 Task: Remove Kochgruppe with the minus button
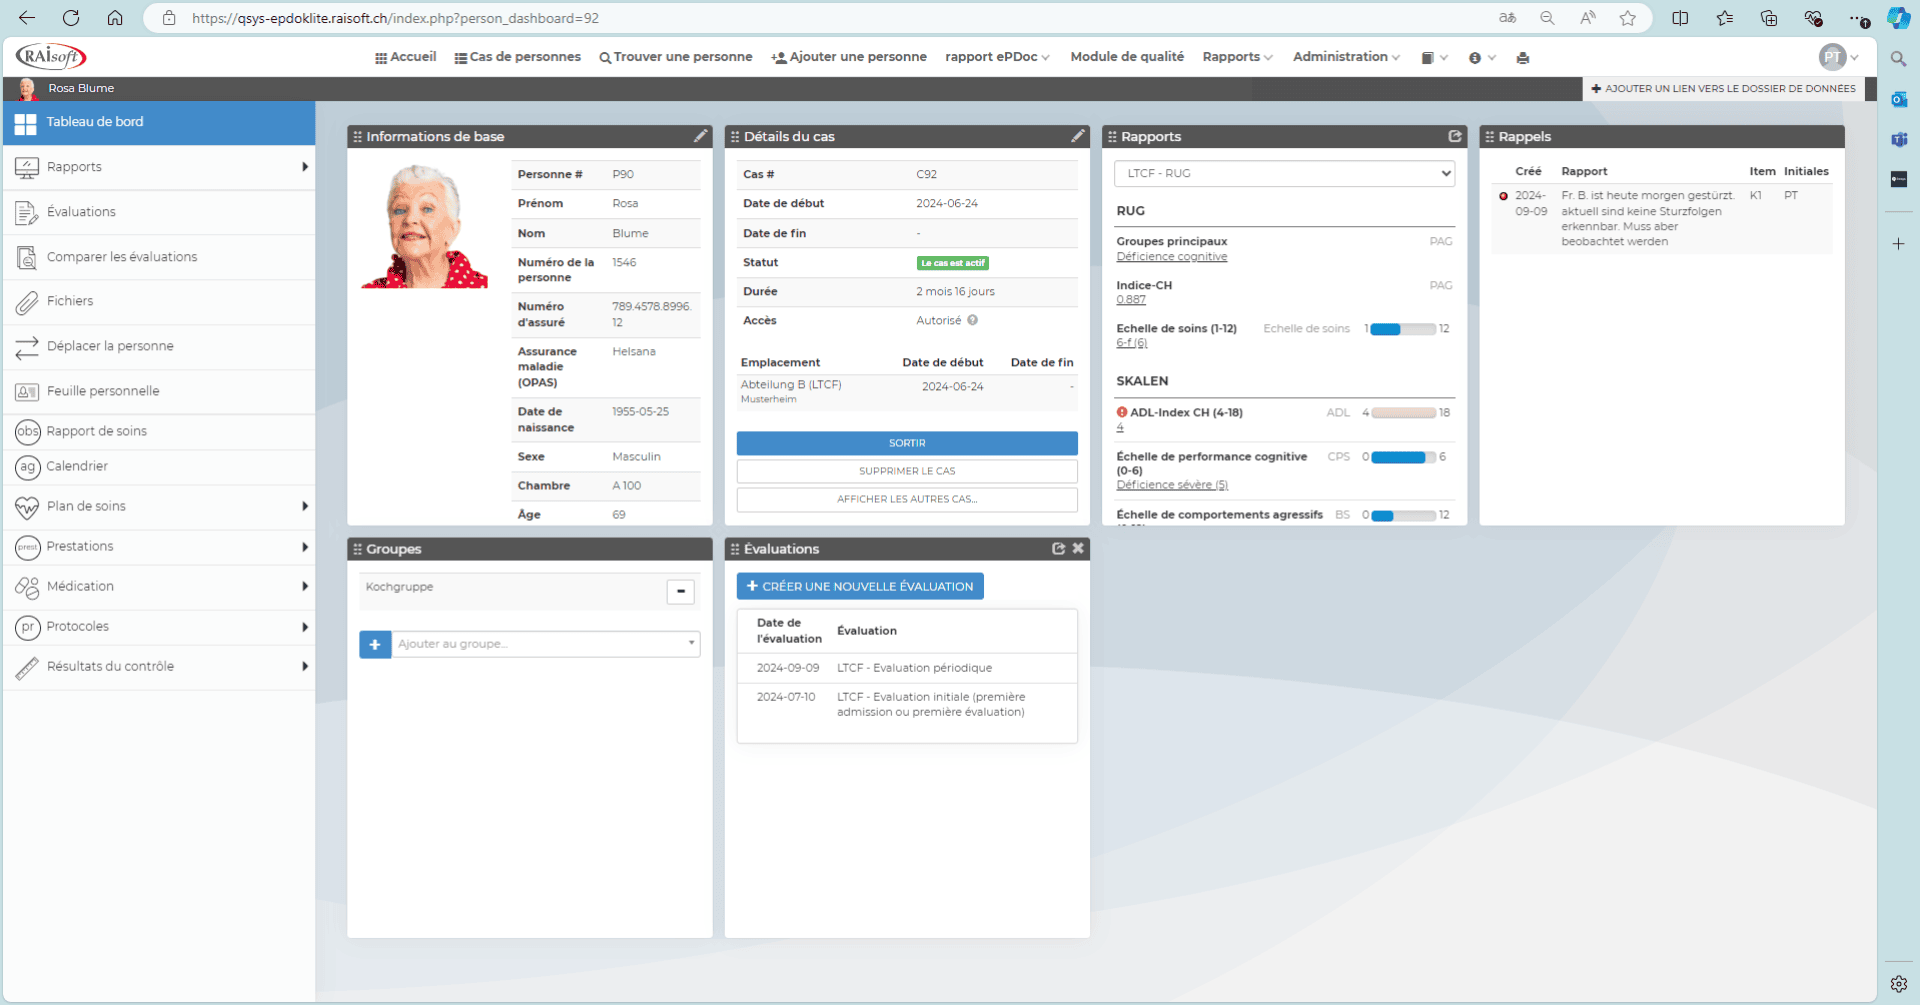tap(680, 591)
